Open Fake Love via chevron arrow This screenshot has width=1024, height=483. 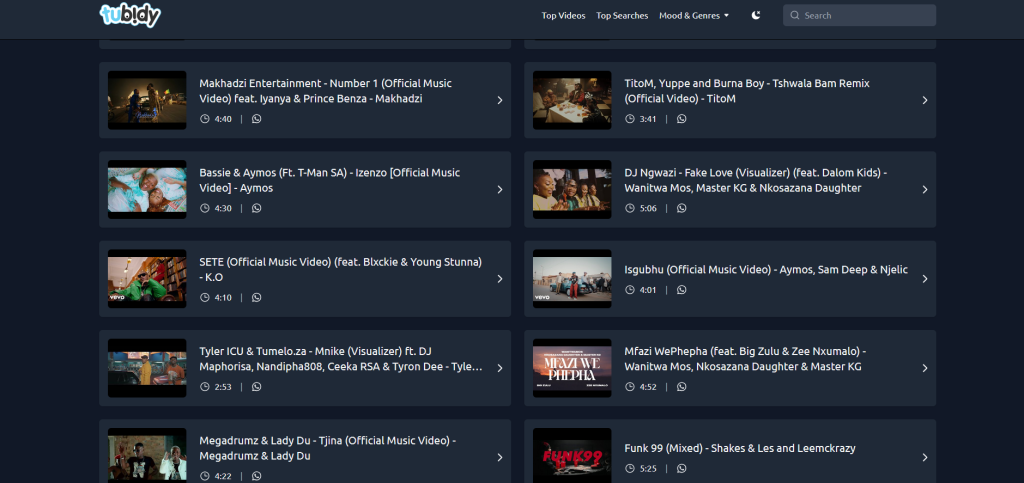[x=925, y=189]
